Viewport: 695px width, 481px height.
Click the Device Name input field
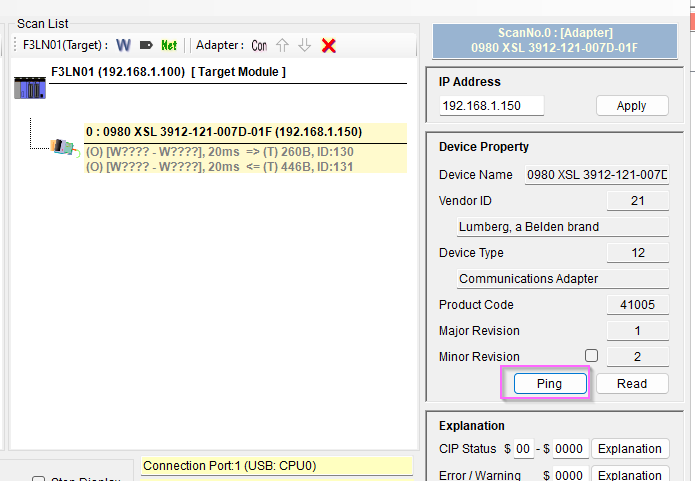click(597, 175)
